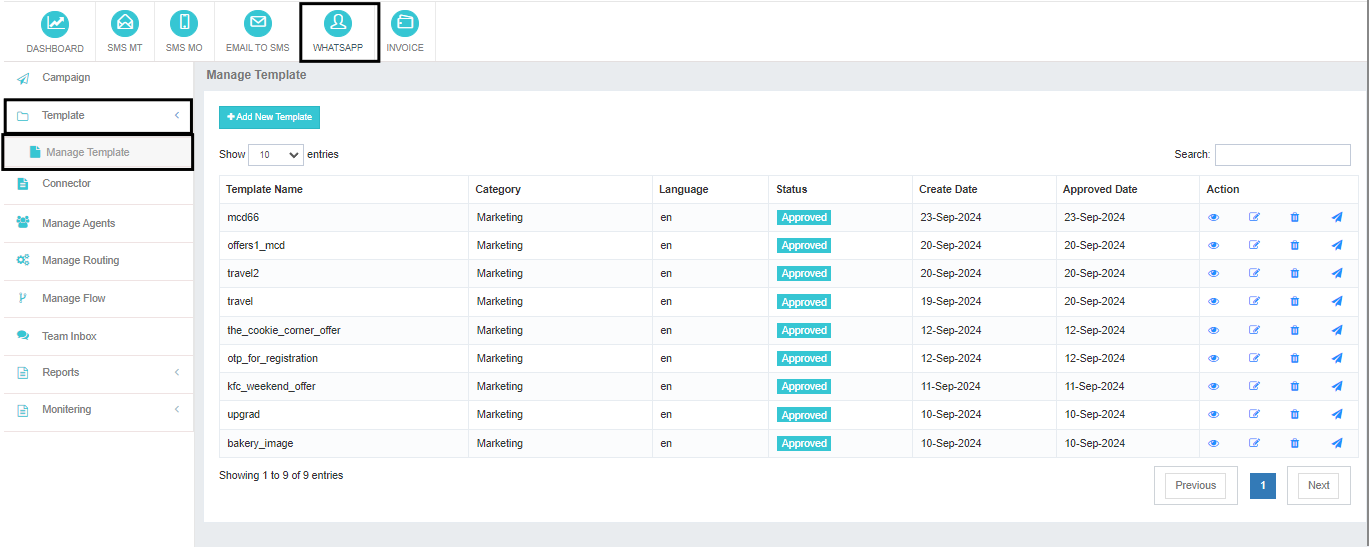
Task: Open the Invoice section icon
Action: (405, 24)
